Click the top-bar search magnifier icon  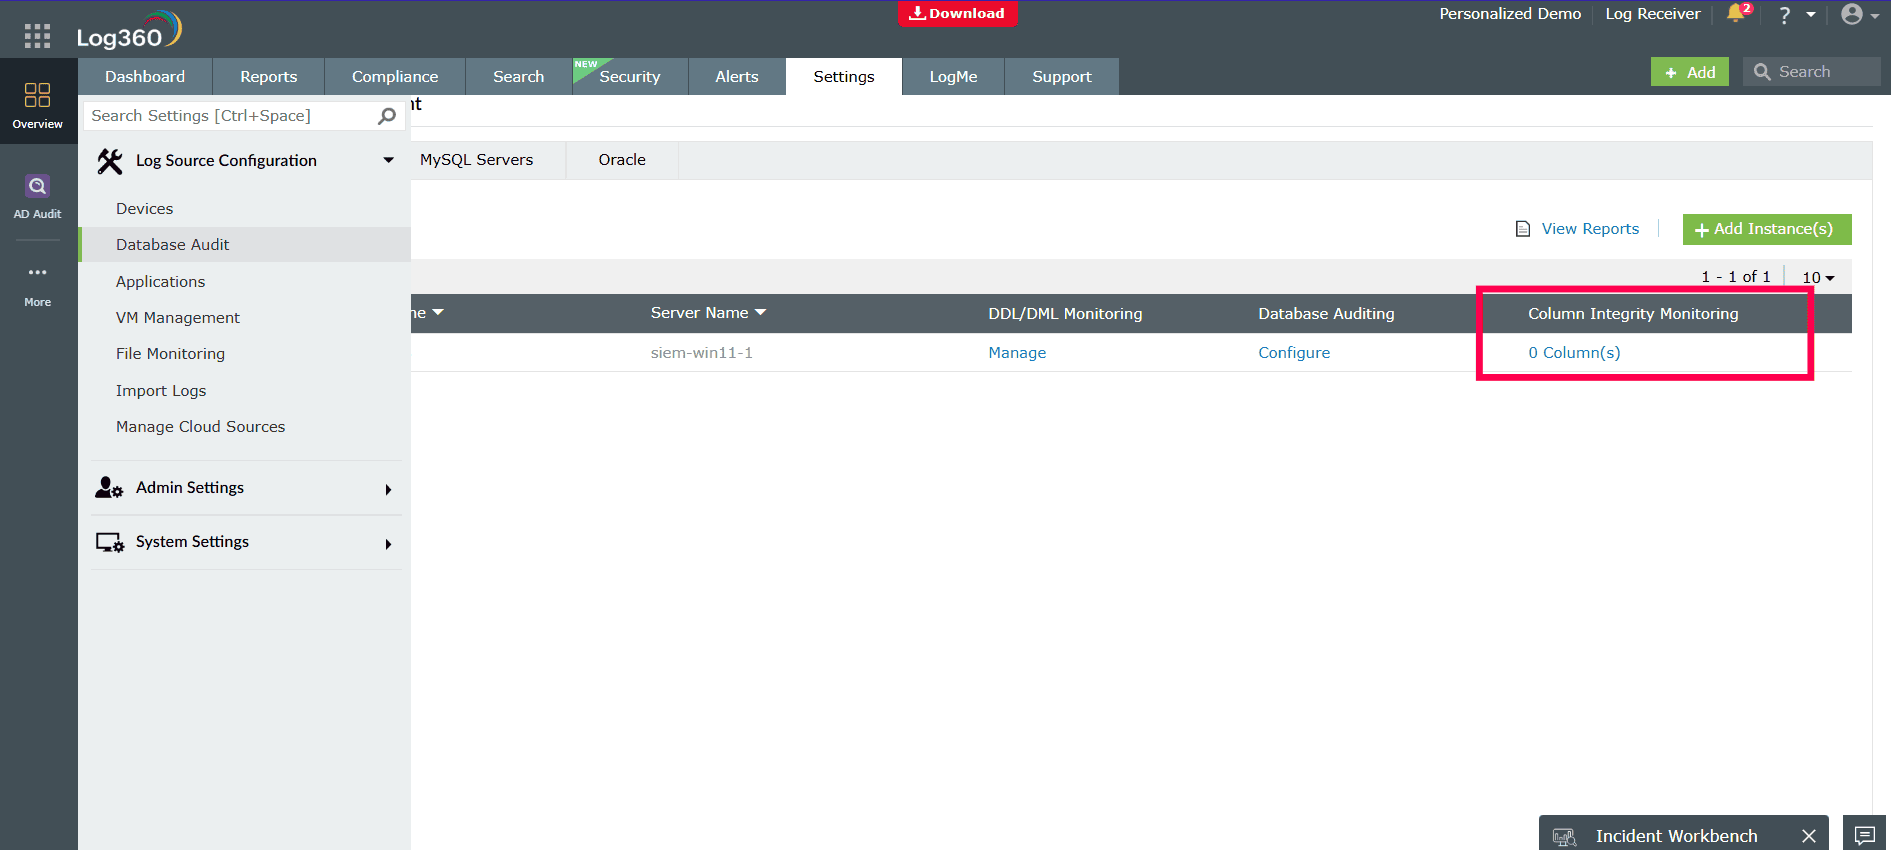pos(1762,72)
